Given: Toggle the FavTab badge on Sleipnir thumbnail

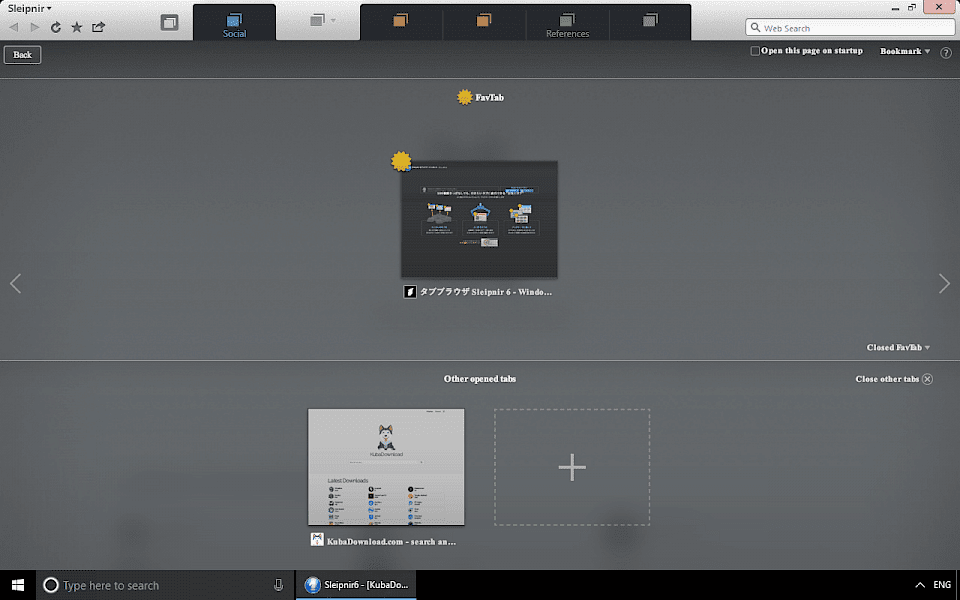Looking at the screenshot, I should point(401,161).
